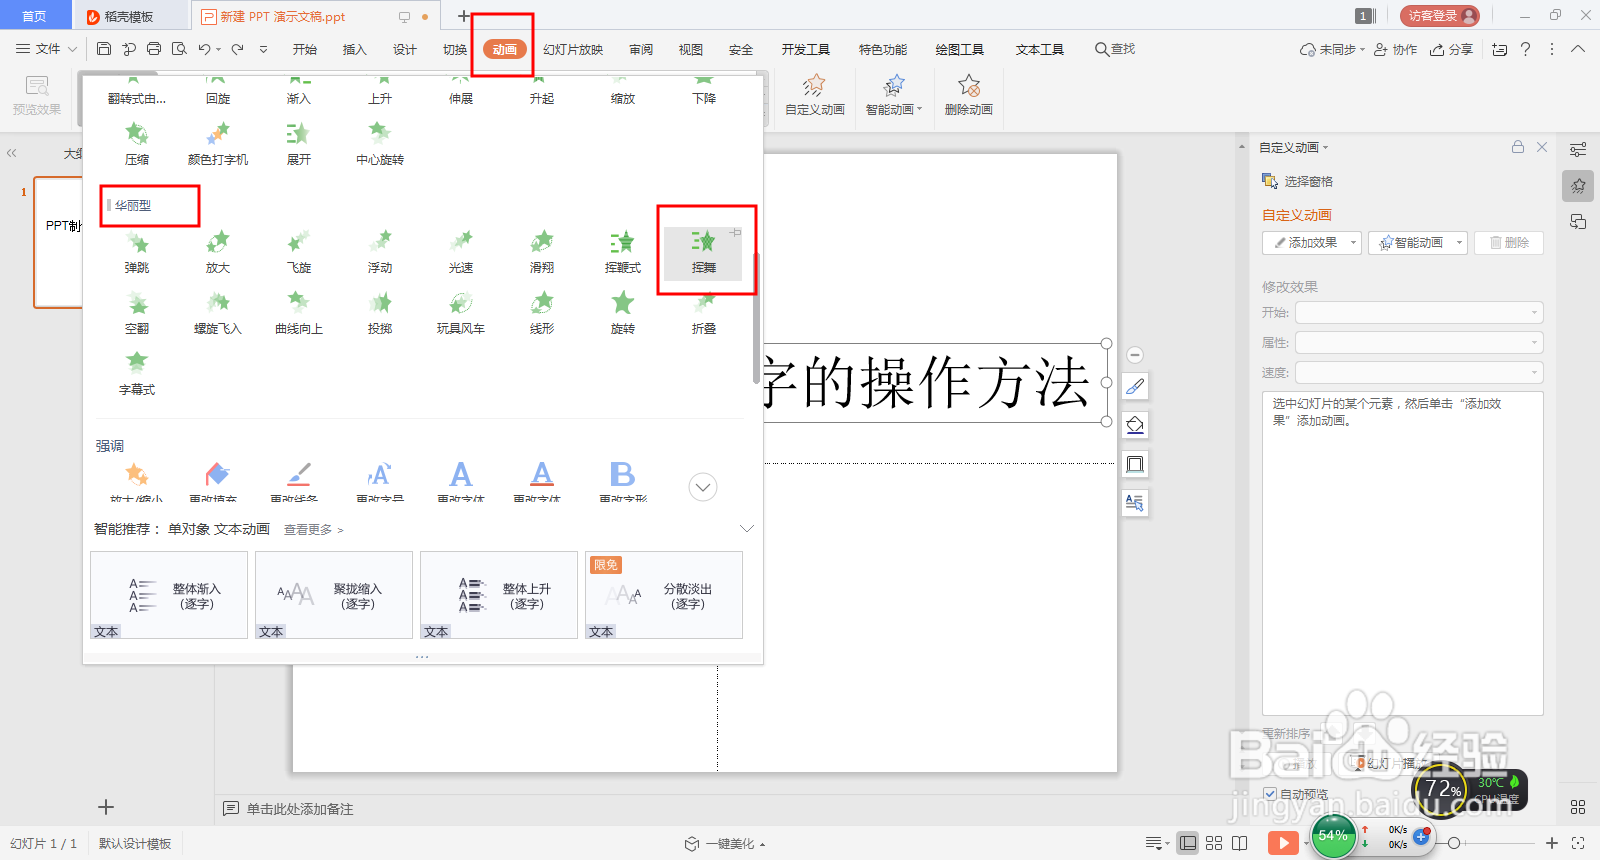Select slide 1 thumbnail in panel
The image size is (1600, 860).
[58, 242]
